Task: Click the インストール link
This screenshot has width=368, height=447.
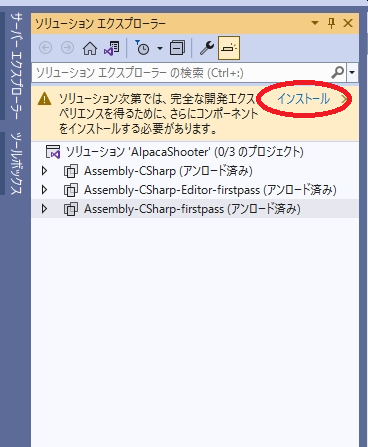Action: point(304,99)
